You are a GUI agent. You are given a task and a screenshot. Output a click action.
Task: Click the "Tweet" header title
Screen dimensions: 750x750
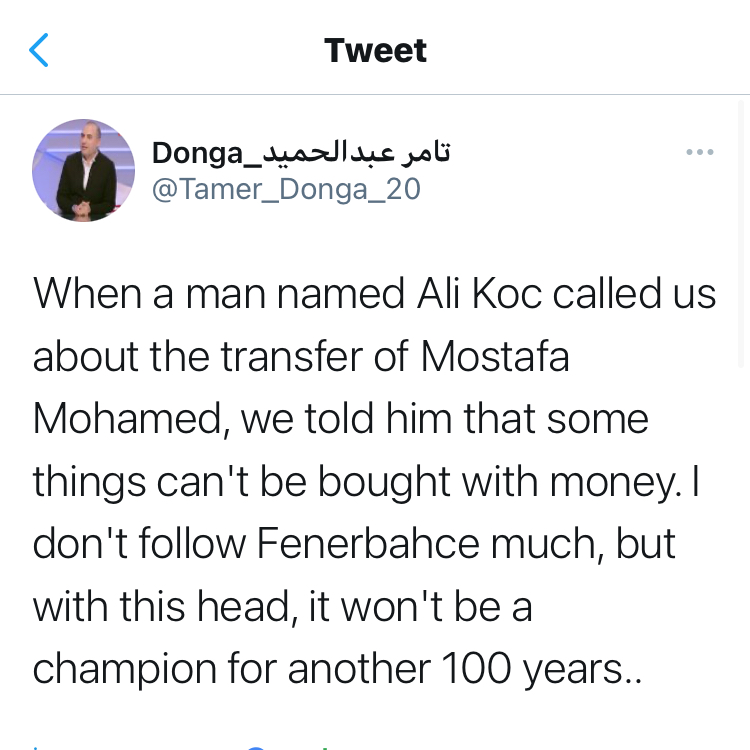[x=375, y=50]
